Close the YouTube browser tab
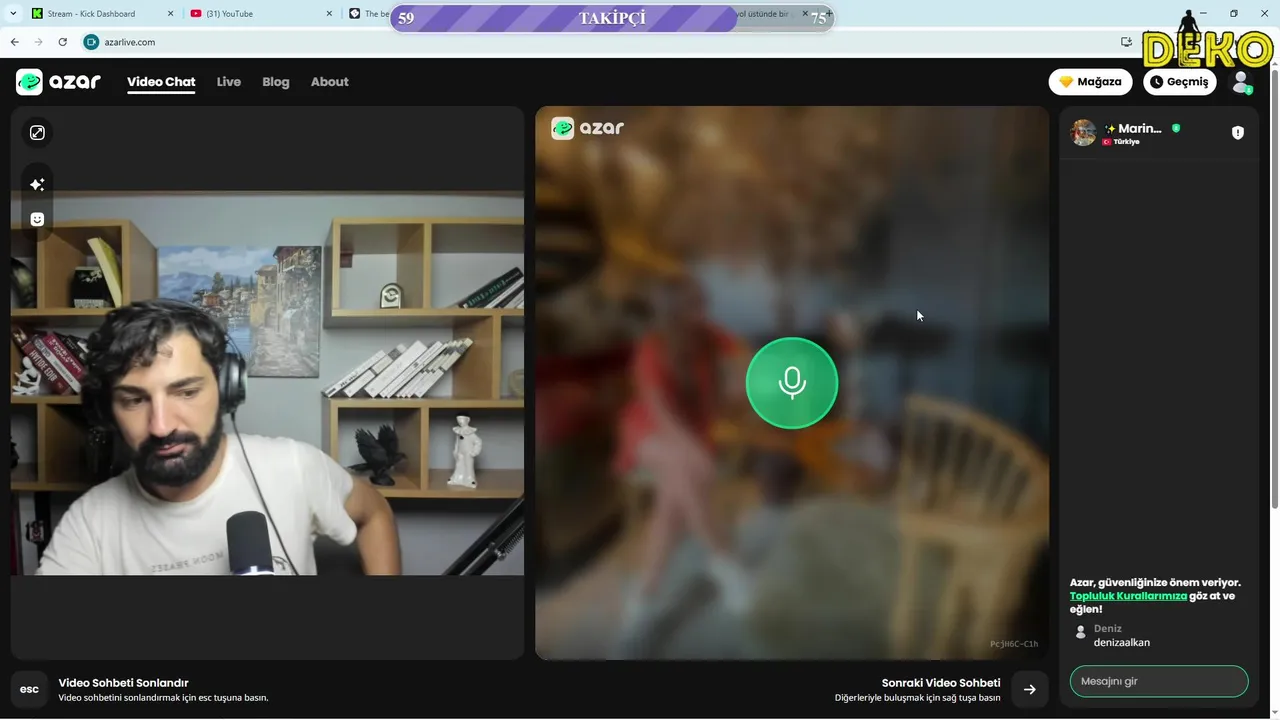This screenshot has width=1280, height=720. pos(330,14)
